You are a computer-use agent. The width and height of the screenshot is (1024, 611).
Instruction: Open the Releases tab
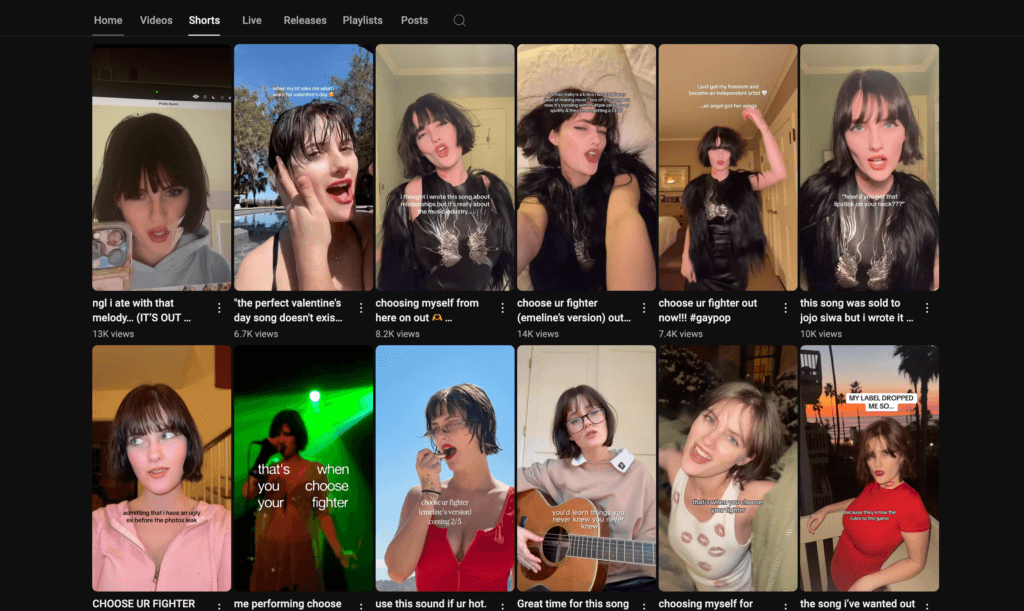point(305,20)
